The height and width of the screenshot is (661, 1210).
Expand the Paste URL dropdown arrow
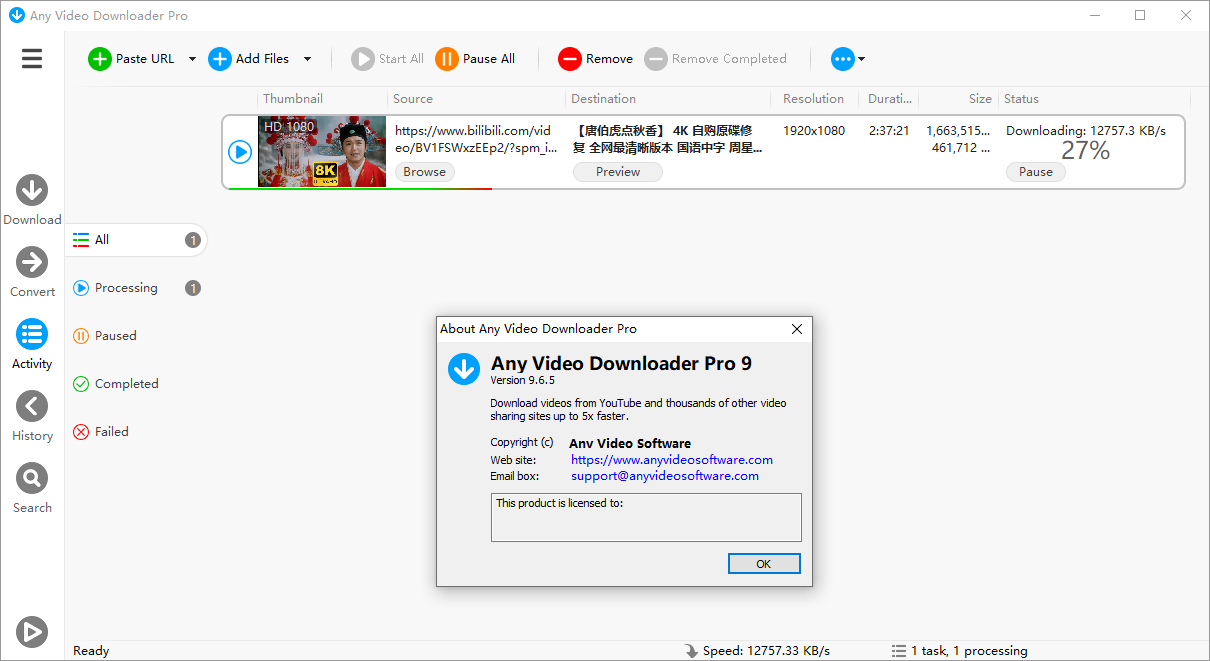192,59
